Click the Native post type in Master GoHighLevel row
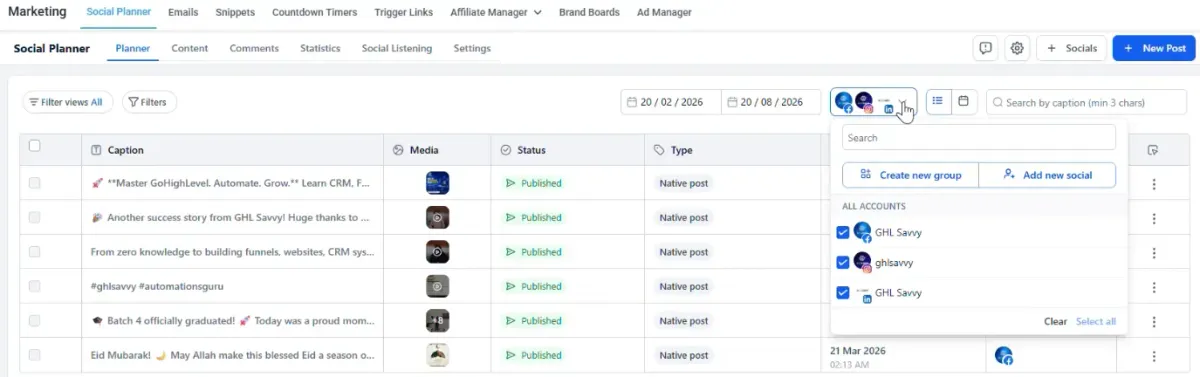The width and height of the screenshot is (1200, 377). click(683, 183)
